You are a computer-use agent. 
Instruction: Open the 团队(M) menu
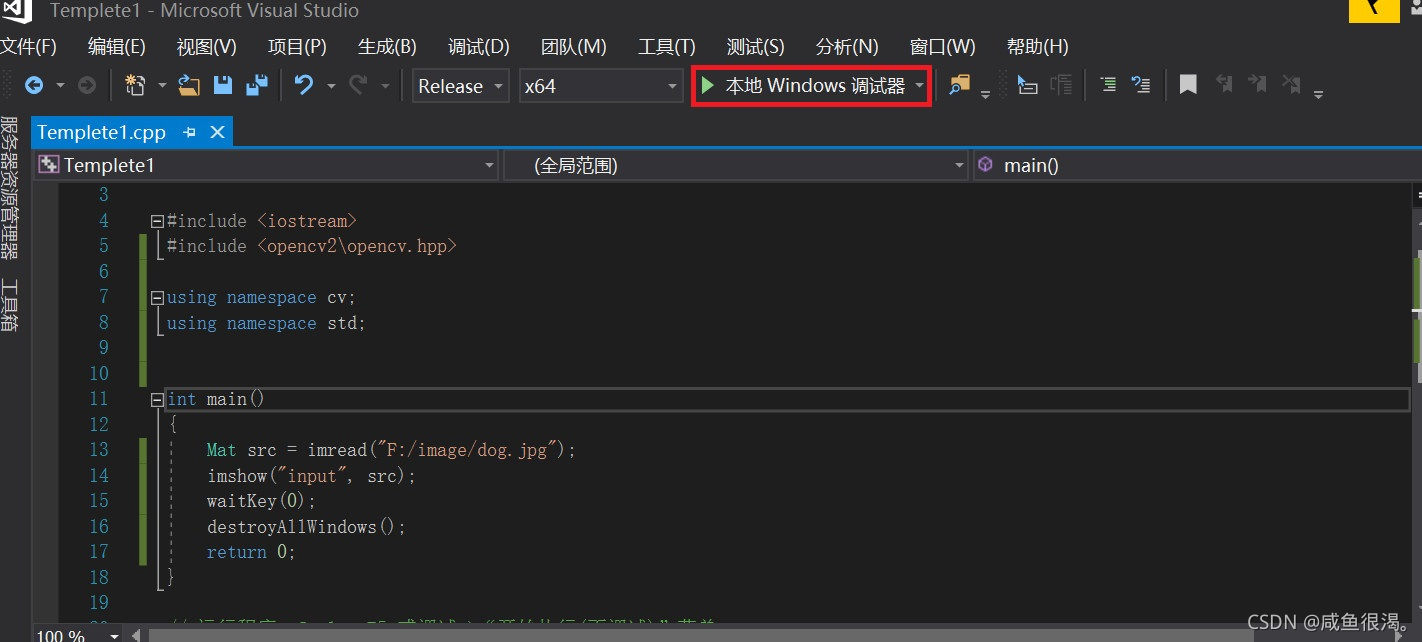574,47
